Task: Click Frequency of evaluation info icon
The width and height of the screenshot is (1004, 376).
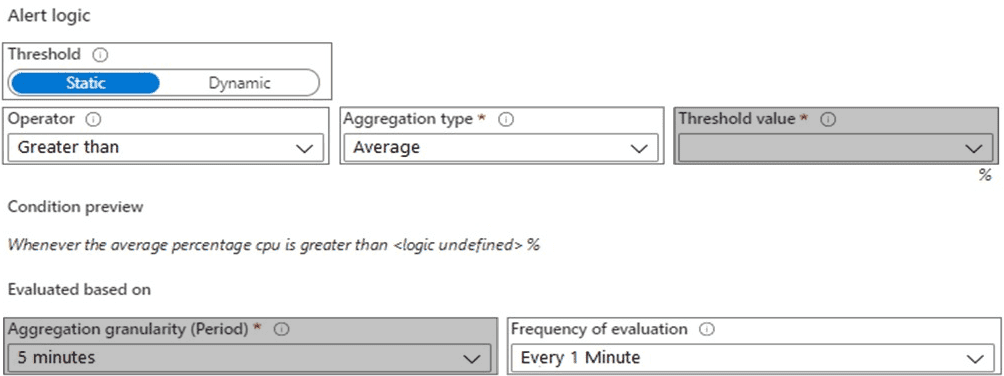Action: [x=707, y=329]
